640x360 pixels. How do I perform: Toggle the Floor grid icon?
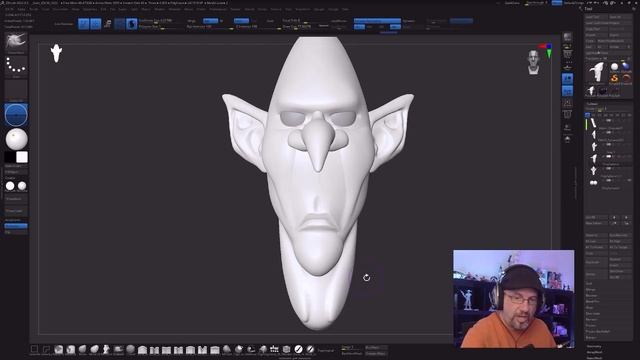point(567,67)
